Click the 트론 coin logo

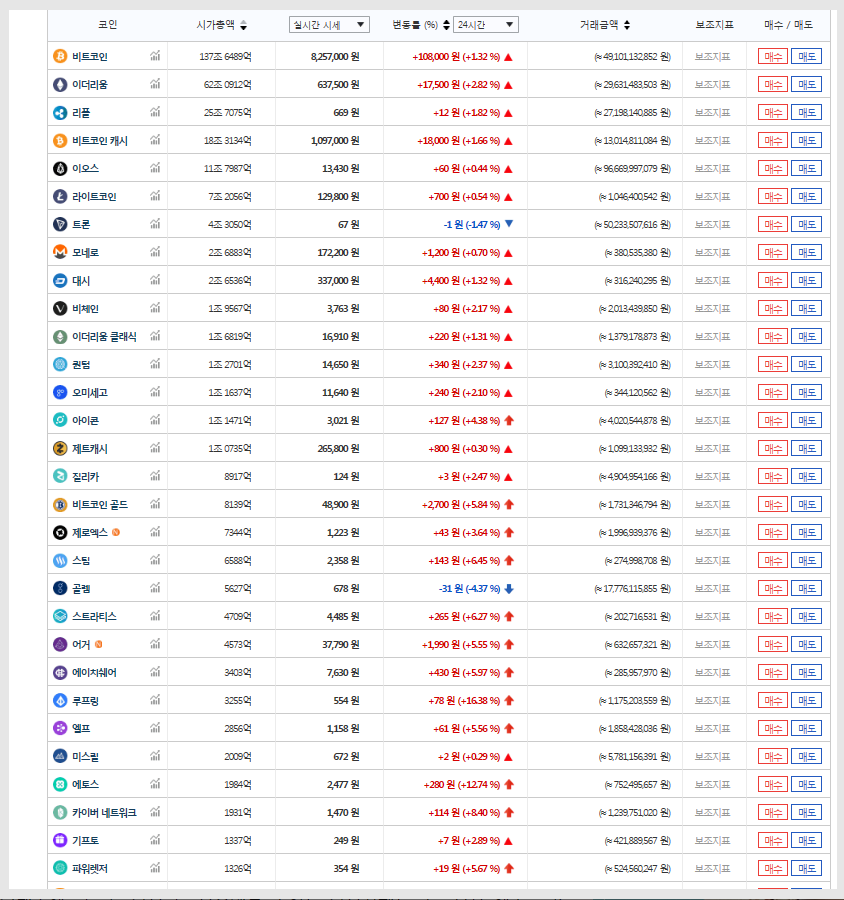[x=60, y=224]
